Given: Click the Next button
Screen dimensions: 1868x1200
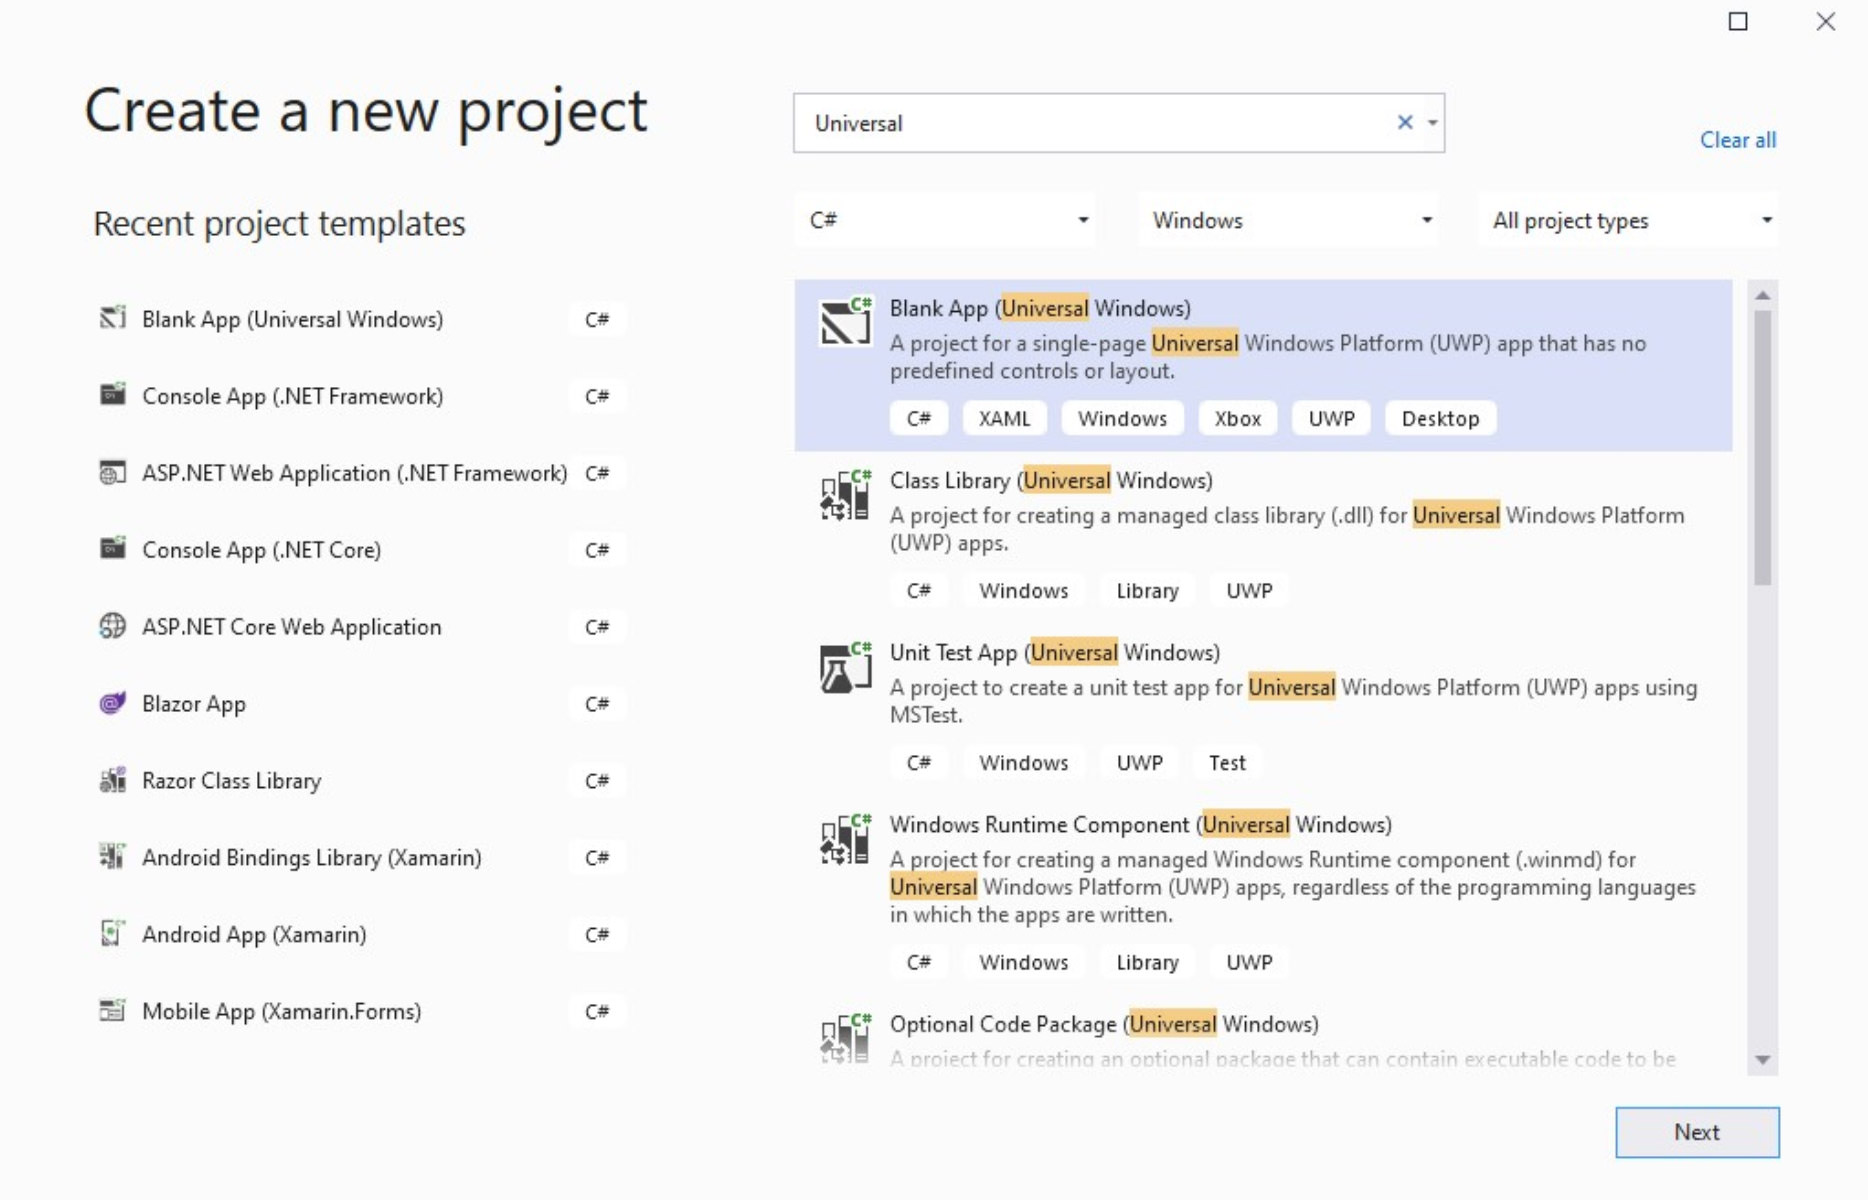Looking at the screenshot, I should (1697, 1132).
